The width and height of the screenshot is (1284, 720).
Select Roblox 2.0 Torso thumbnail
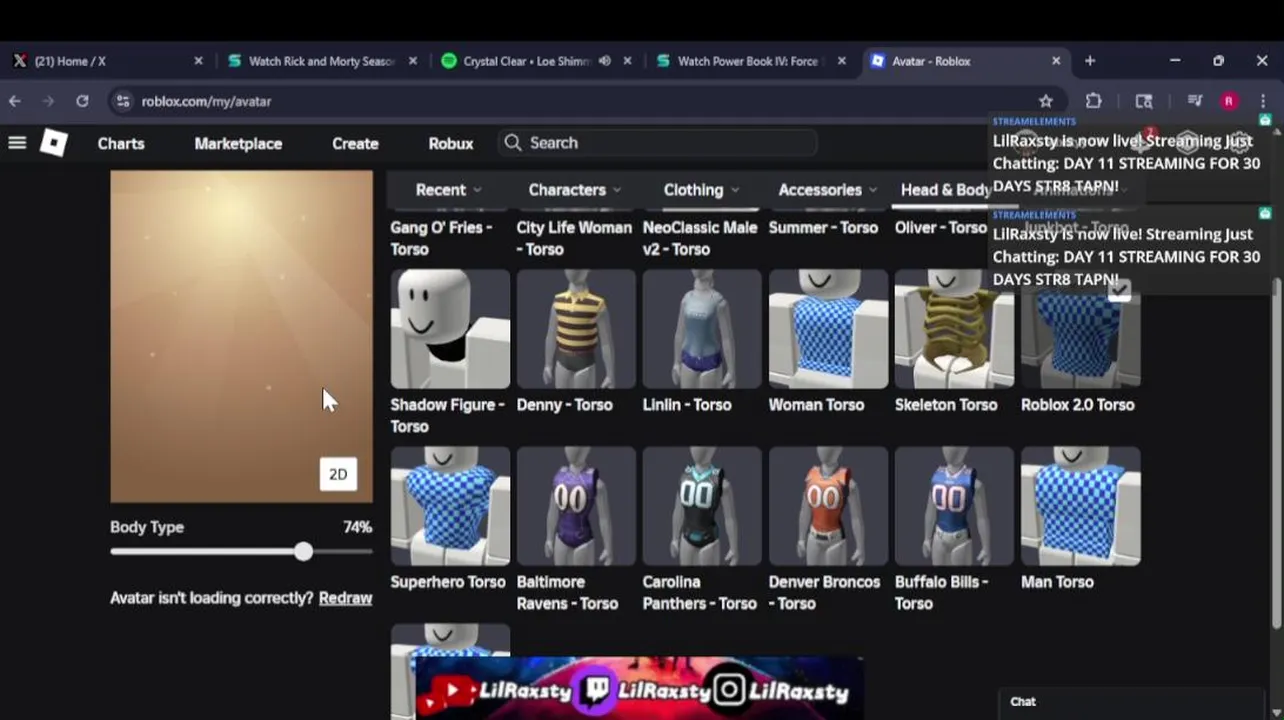(1080, 329)
